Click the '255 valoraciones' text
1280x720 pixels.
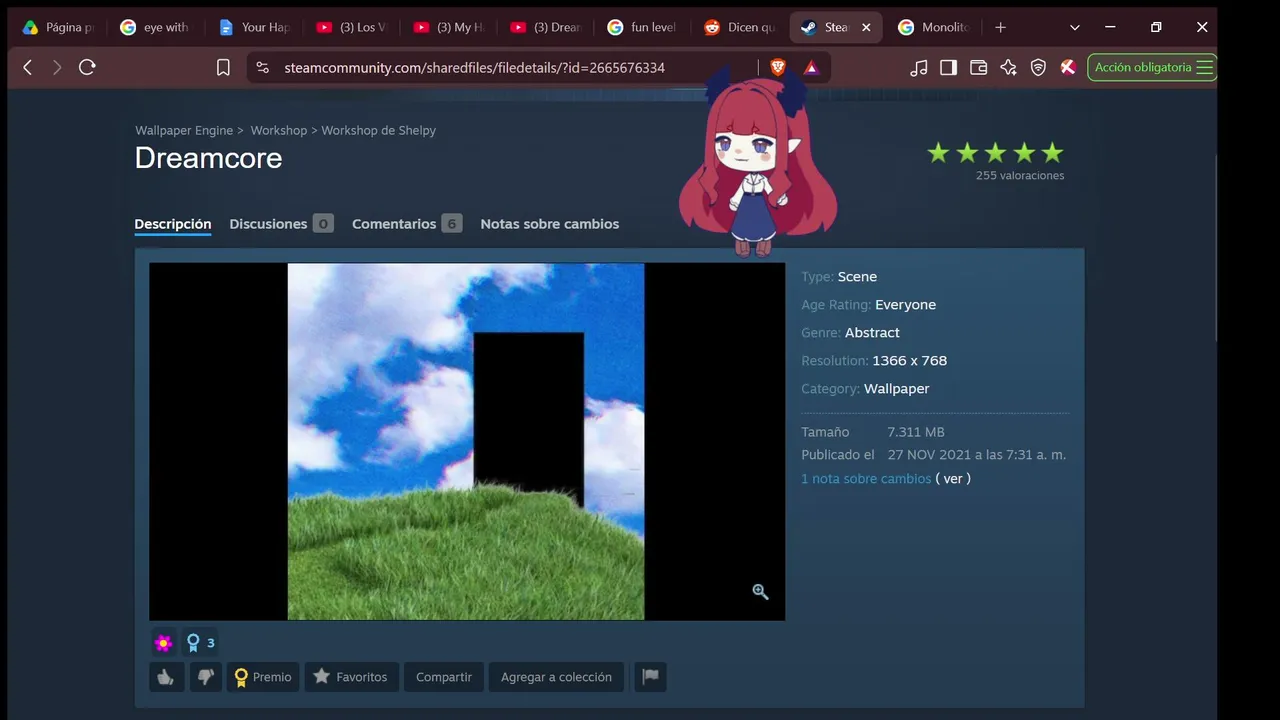[1020, 176]
